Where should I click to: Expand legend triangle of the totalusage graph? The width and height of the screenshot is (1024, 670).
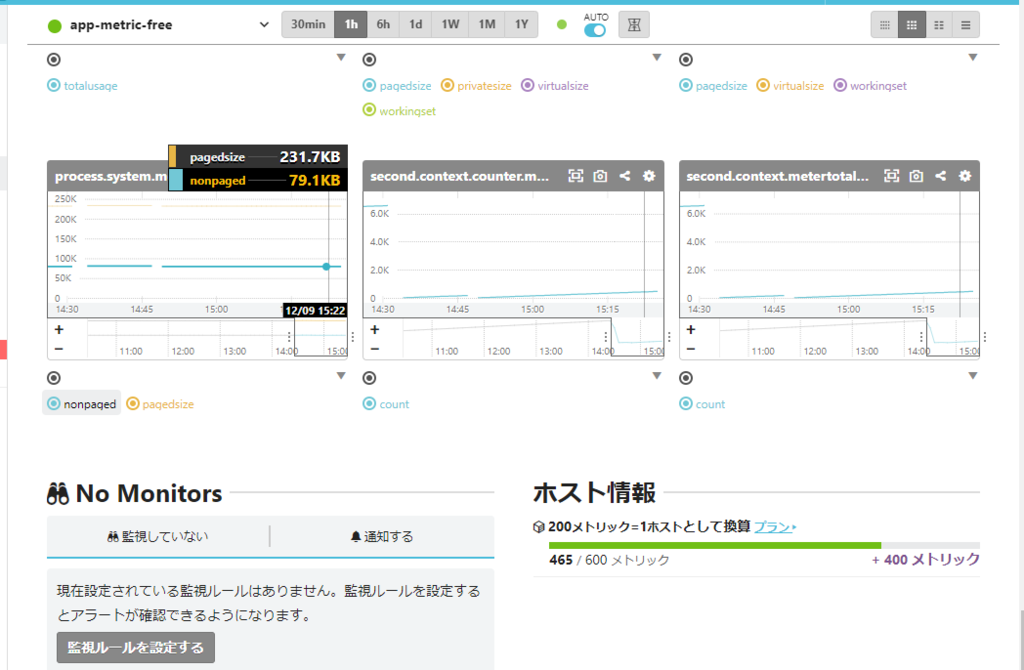(x=341, y=57)
